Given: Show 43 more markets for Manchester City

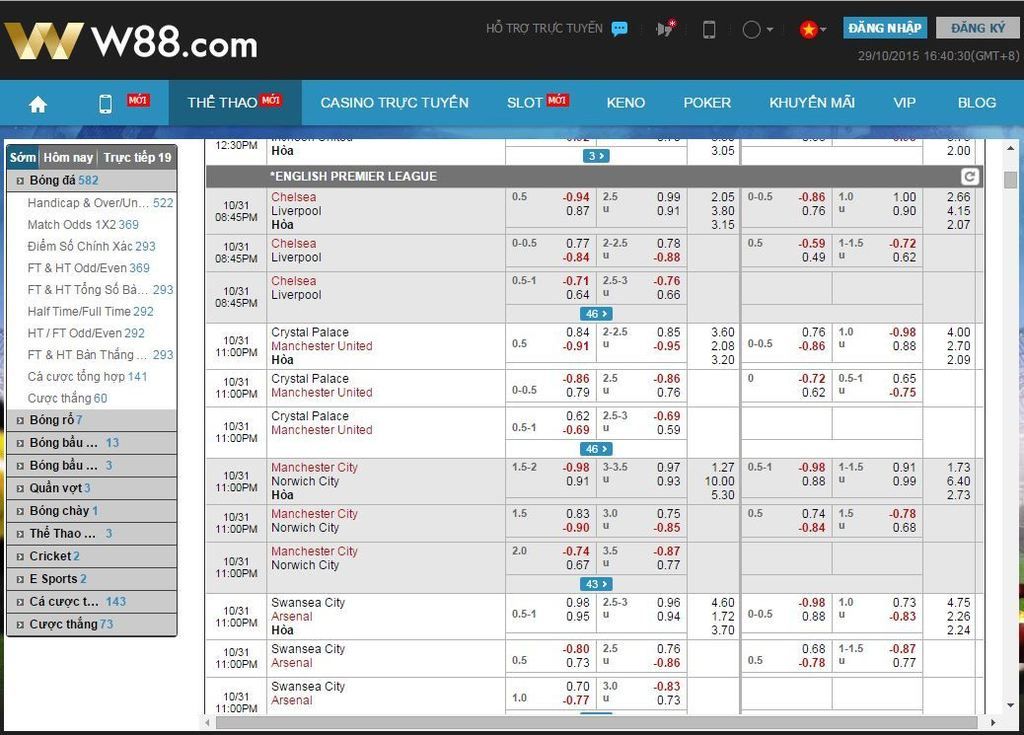Looking at the screenshot, I should click(596, 584).
